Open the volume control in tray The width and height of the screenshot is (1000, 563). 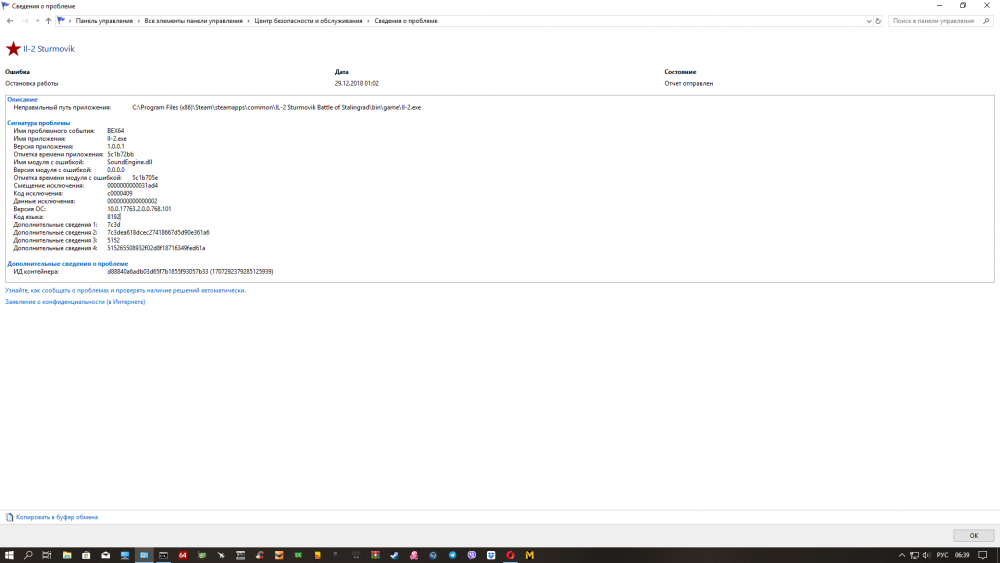927,555
